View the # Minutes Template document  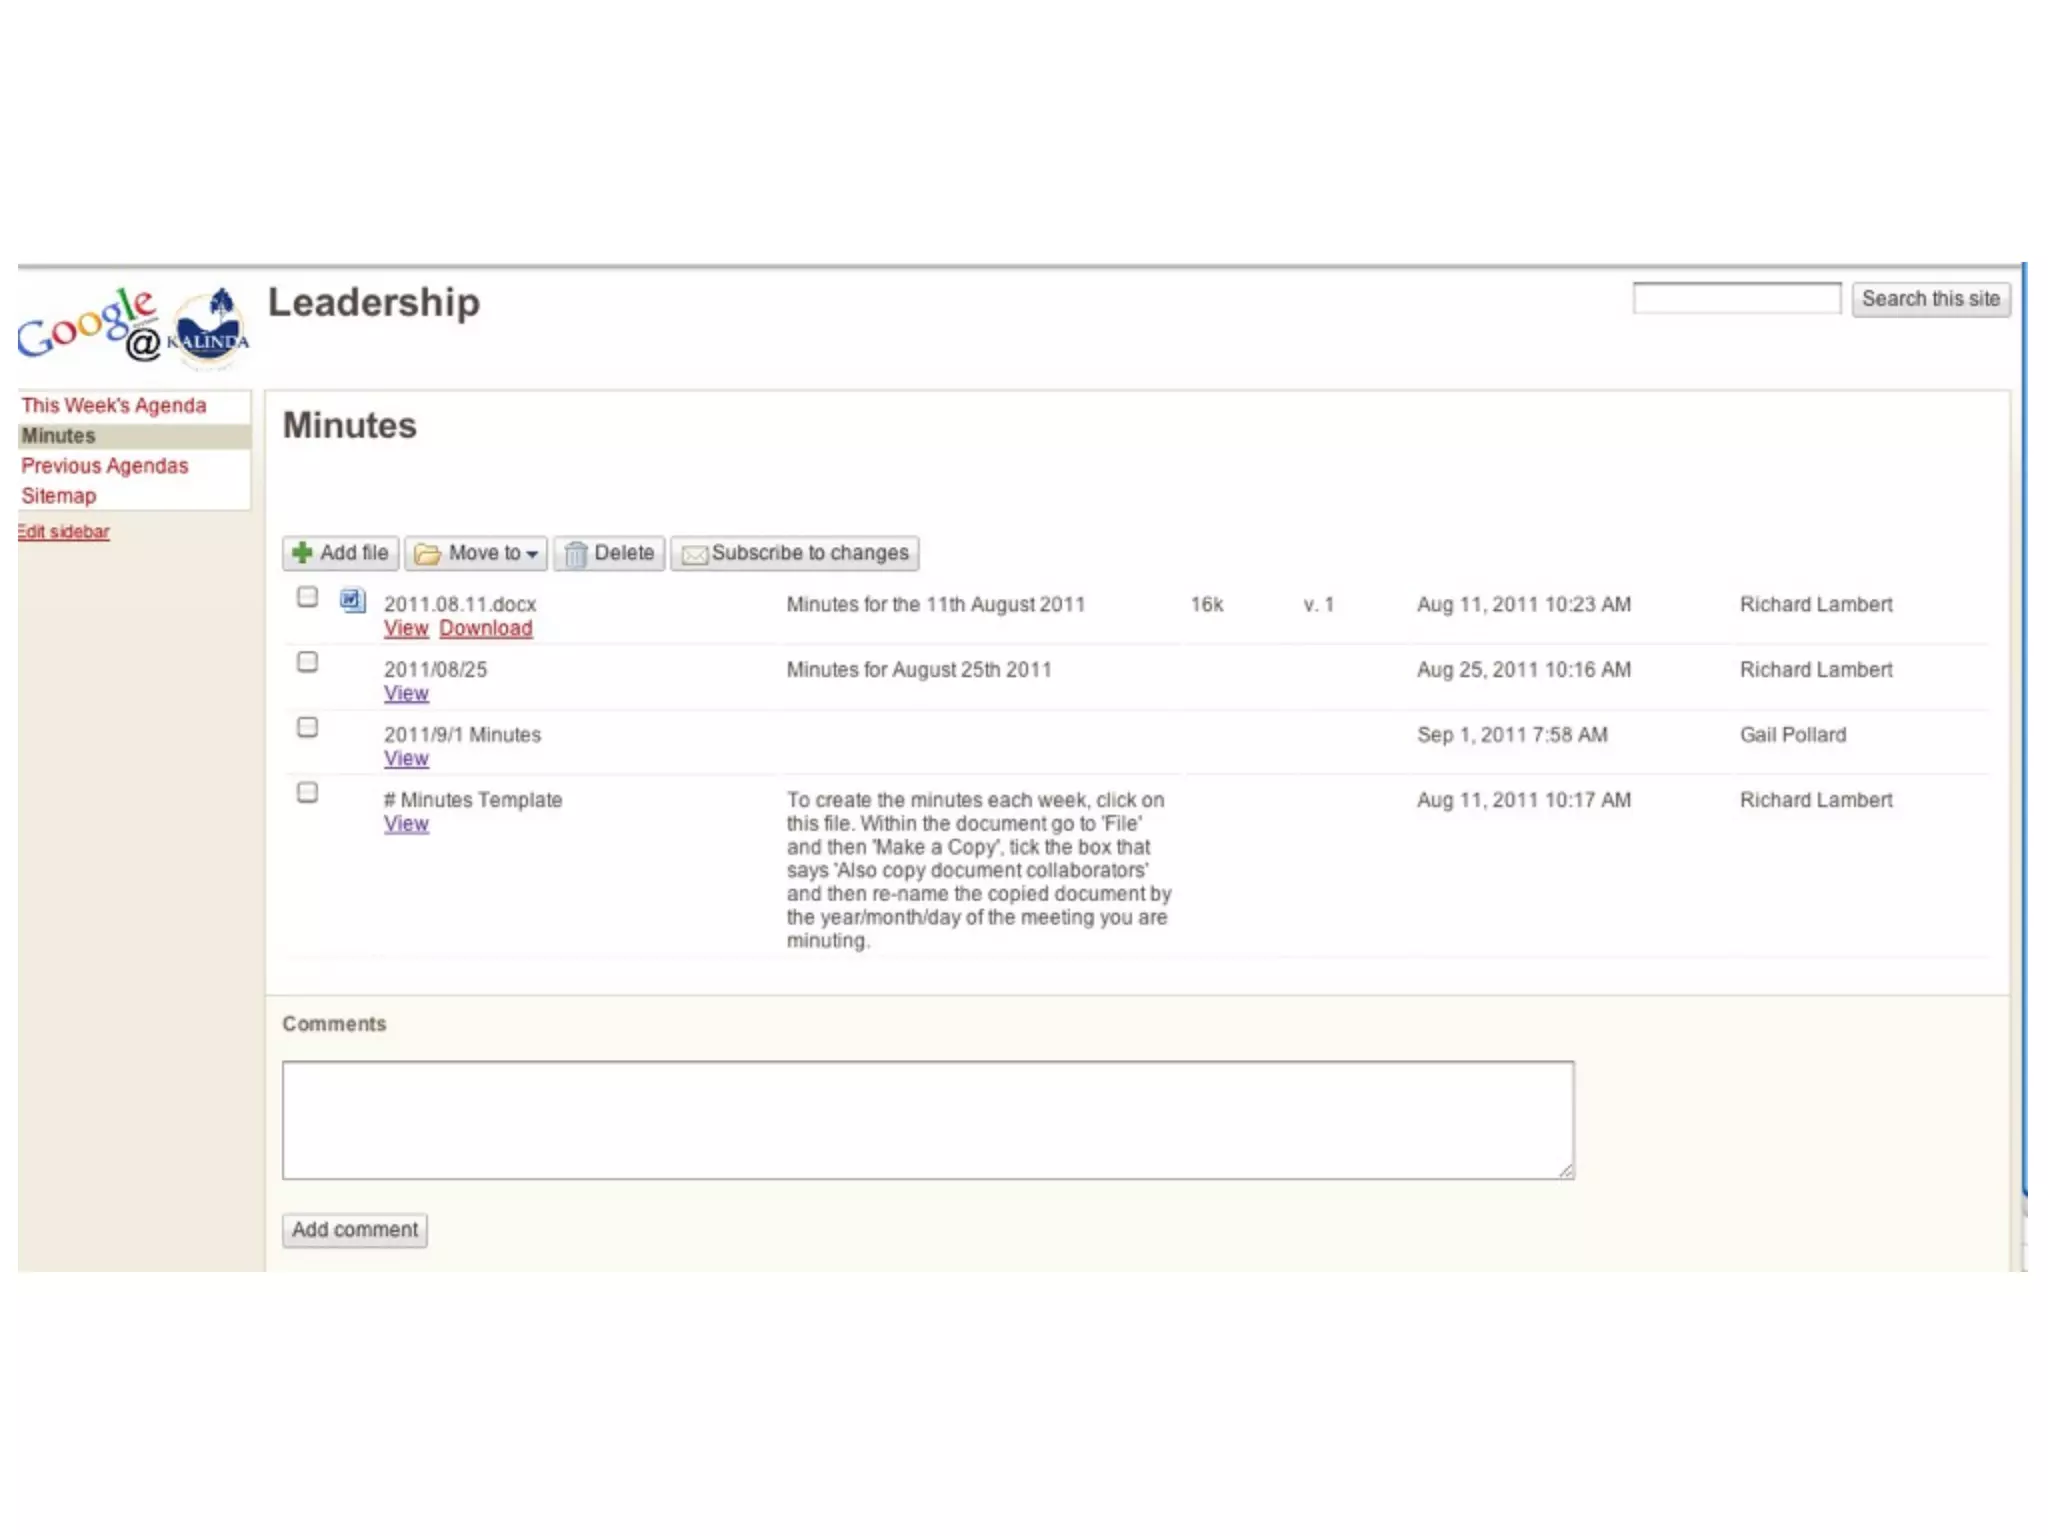pos(406,824)
